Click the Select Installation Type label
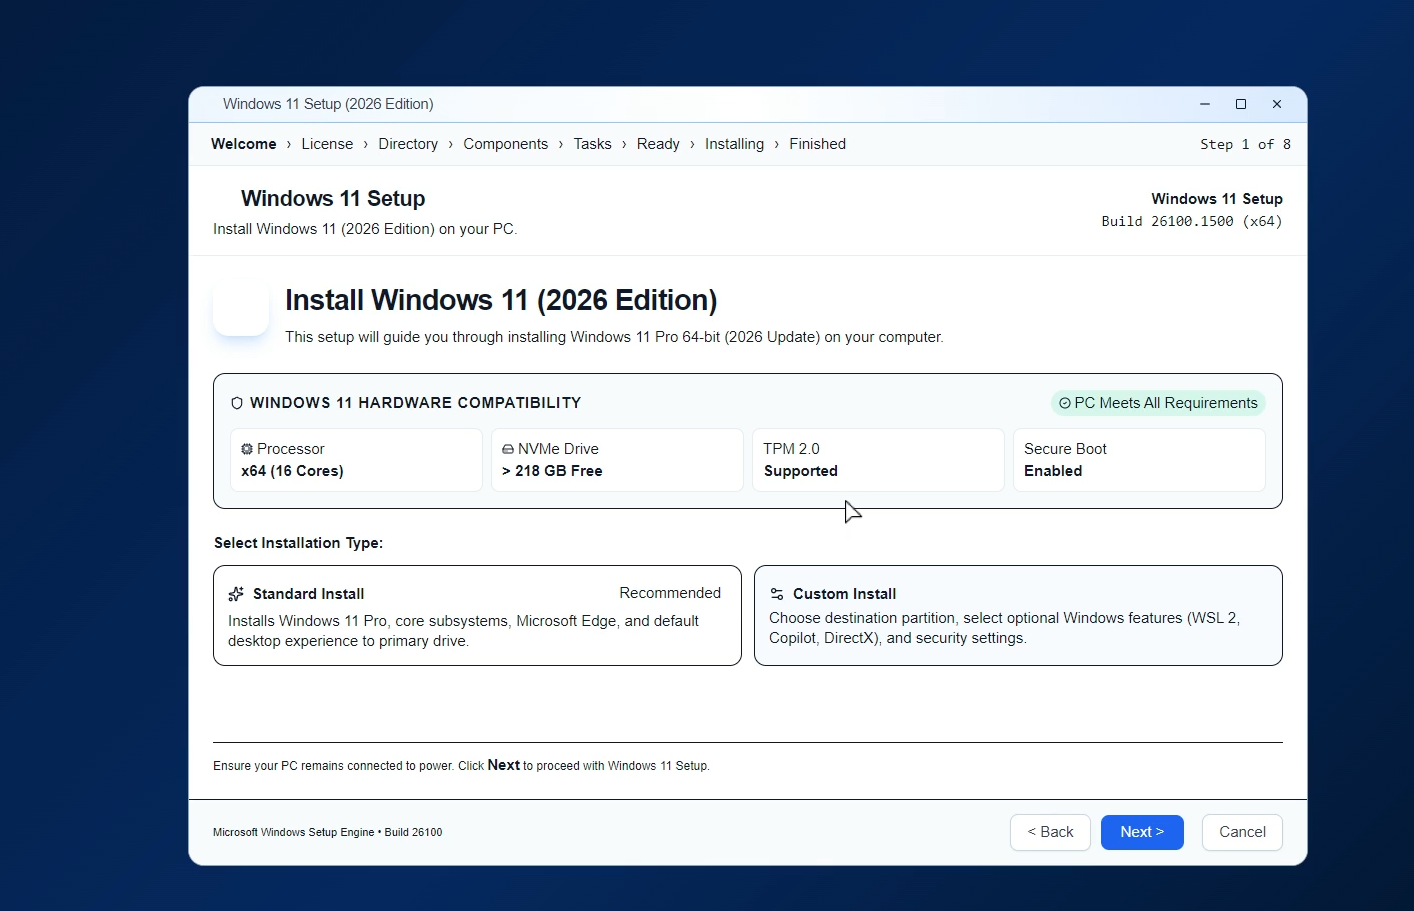Screen dimensions: 1414x911 [298, 543]
